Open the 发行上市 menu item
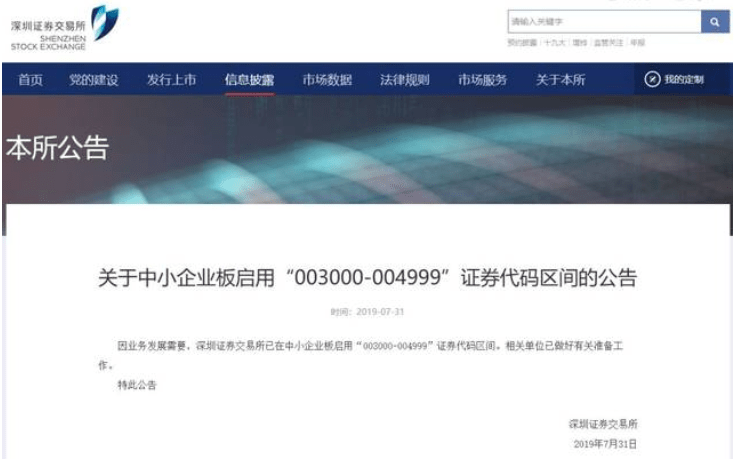Screen dimensions: 737x466 [171, 79]
